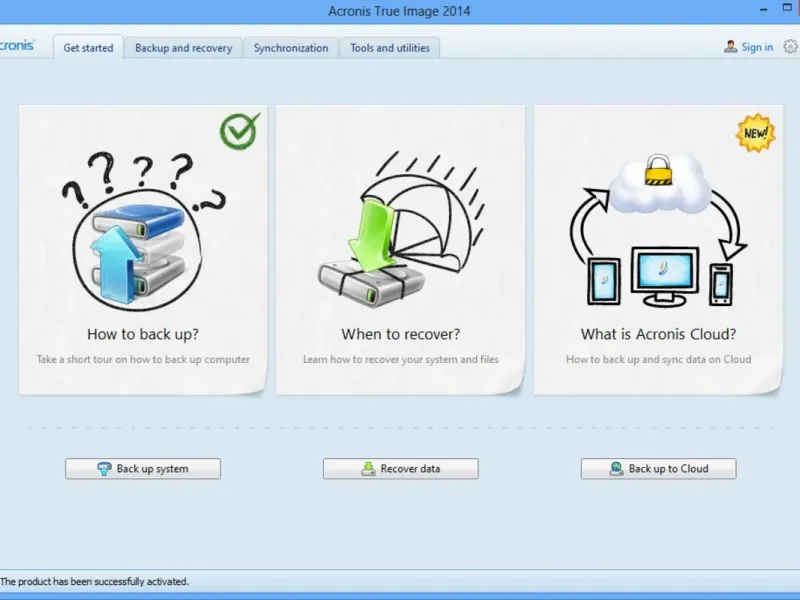Image resolution: width=800 pixels, height=600 pixels.
Task: Maximize the Acronis True Image window
Action: (787, 8)
